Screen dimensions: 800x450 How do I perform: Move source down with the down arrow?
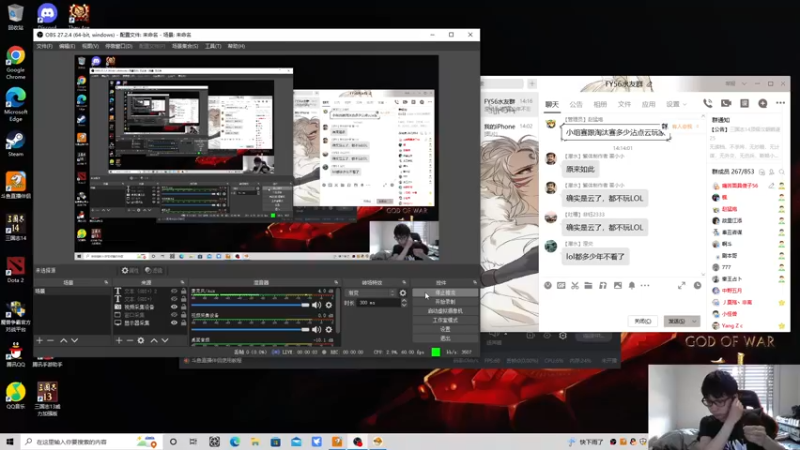[x=165, y=340]
